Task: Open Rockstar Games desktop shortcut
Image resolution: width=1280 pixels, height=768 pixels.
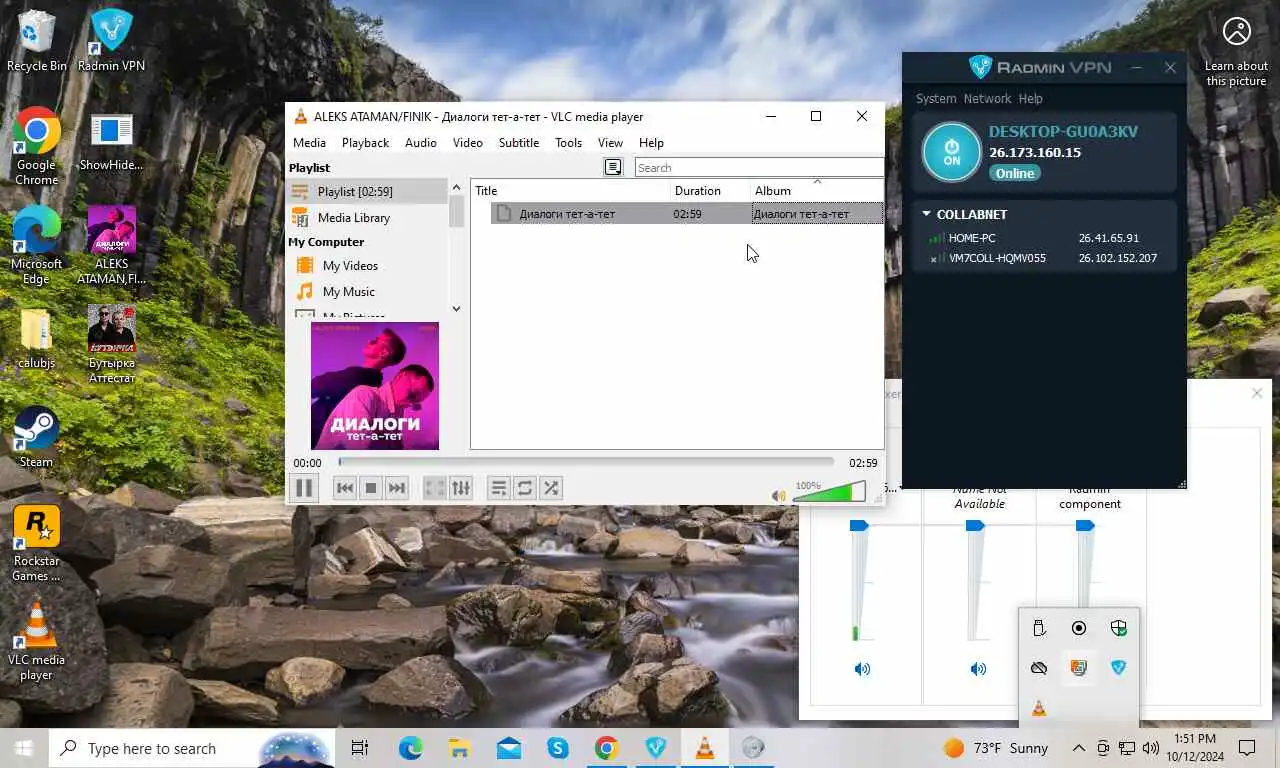Action: pyautogui.click(x=37, y=543)
